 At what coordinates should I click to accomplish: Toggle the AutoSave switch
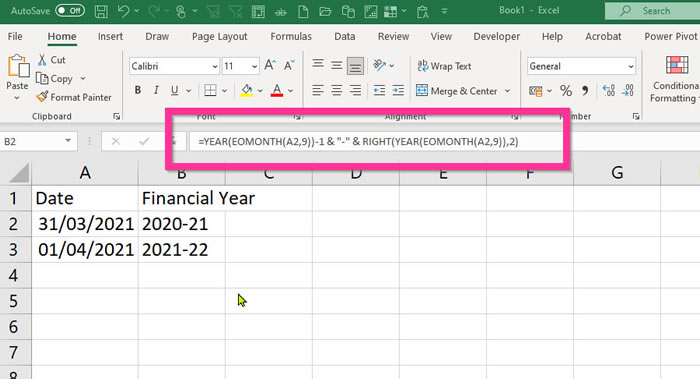tap(70, 11)
